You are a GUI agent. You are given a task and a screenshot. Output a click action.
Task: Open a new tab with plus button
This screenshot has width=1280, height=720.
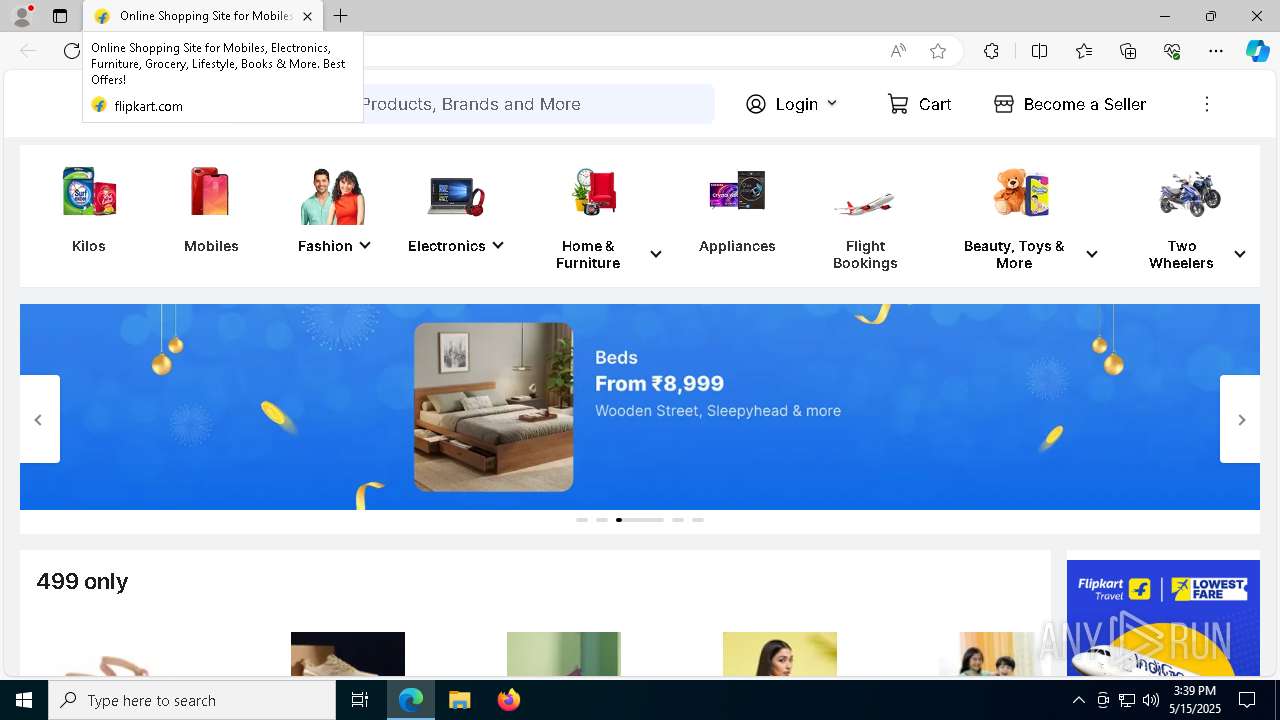pos(341,16)
